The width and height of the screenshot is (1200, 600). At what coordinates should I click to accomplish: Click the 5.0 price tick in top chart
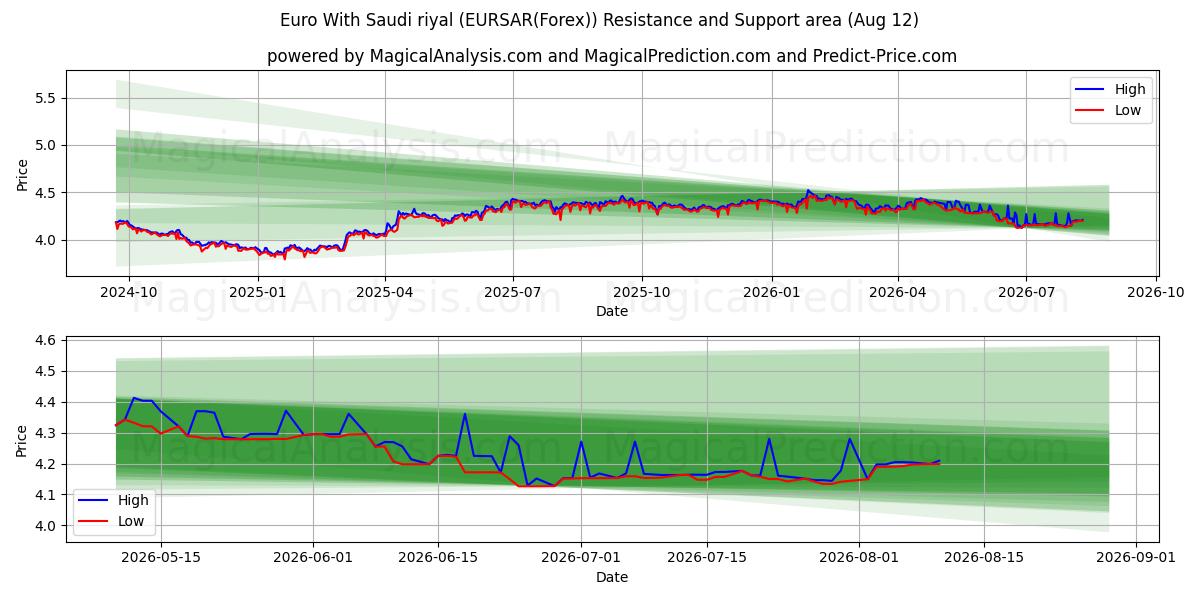48,145
